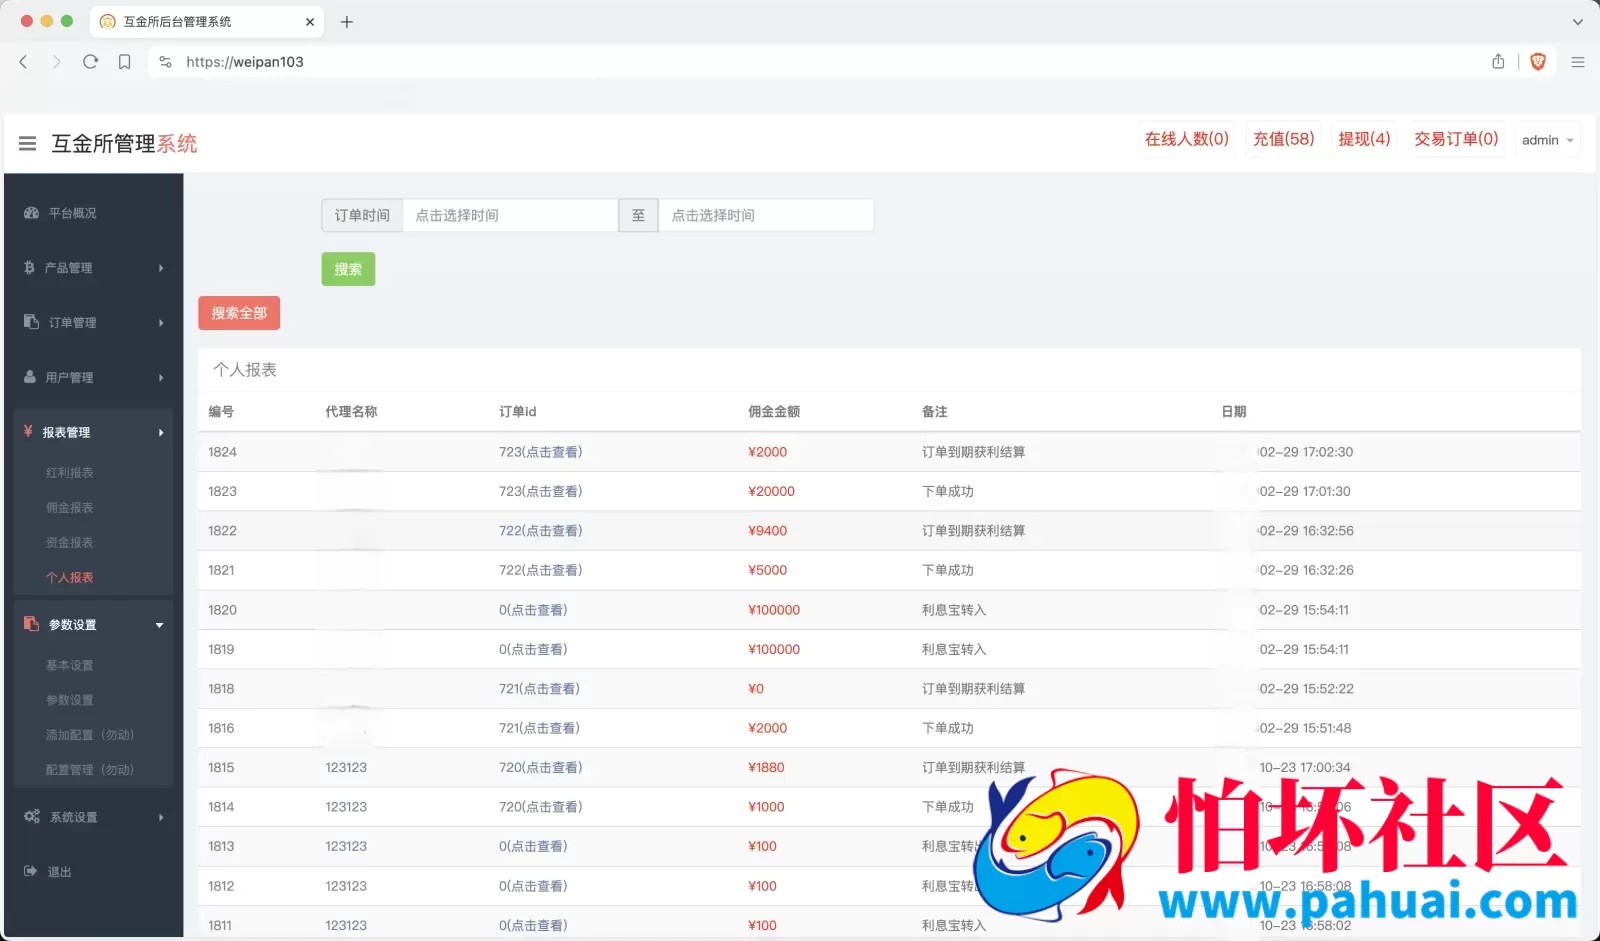Viewport: 1600px width, 941px height.
Task: Click the 产品管理 bitcoin icon
Action: (29, 268)
